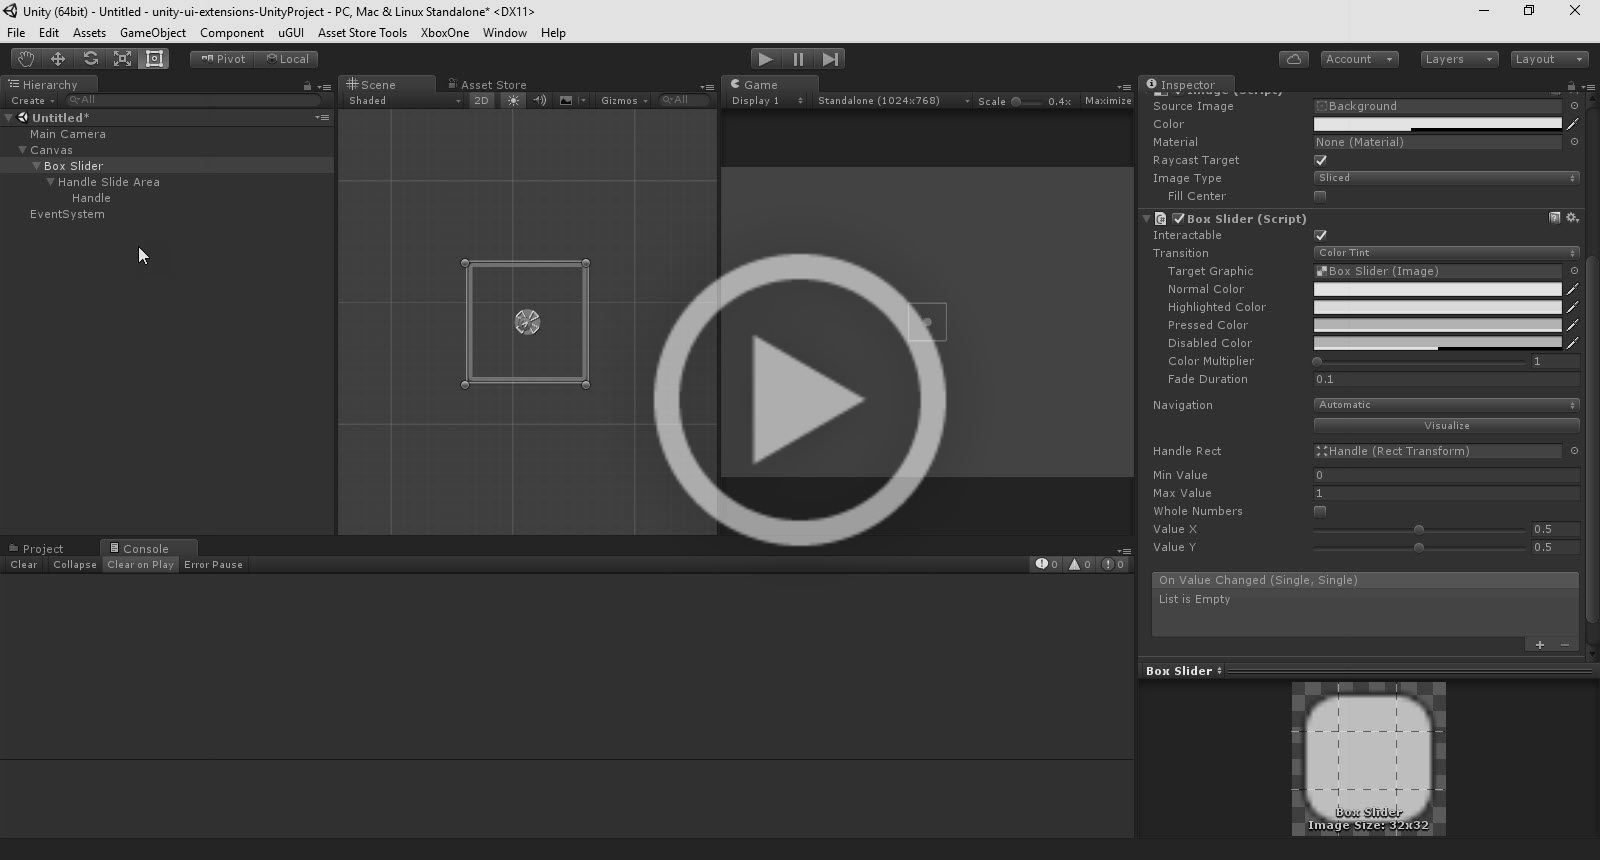Open the Window menu

(x=504, y=33)
